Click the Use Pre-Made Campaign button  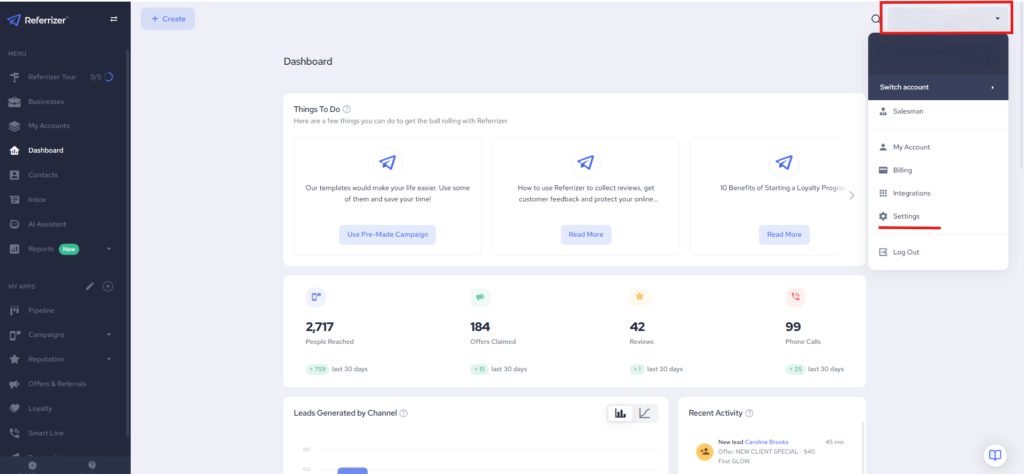pyautogui.click(x=387, y=234)
